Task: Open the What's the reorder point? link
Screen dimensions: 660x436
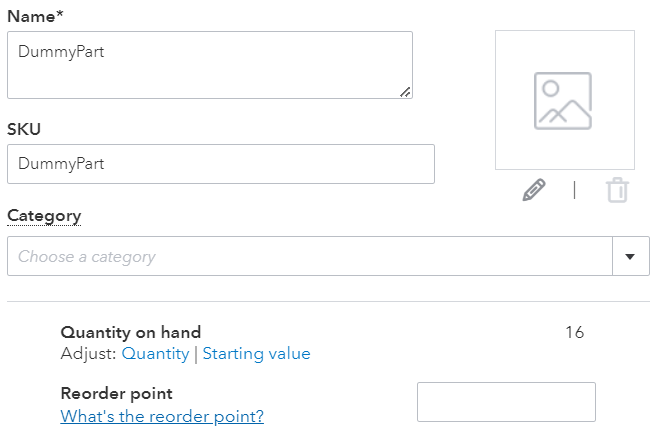Action: 162,416
